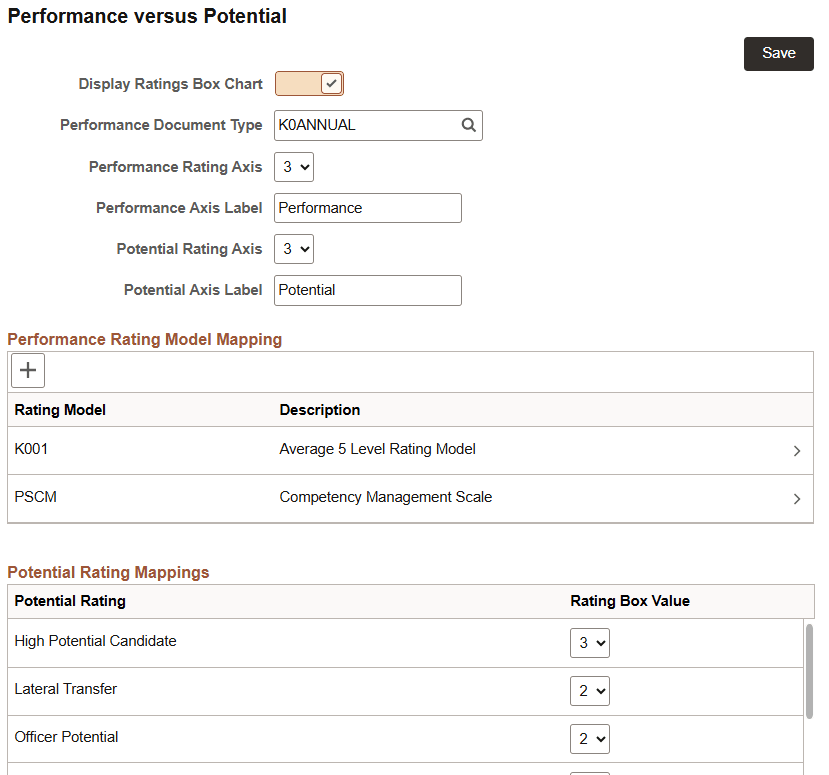
Task: Click the Save button
Action: click(x=778, y=53)
